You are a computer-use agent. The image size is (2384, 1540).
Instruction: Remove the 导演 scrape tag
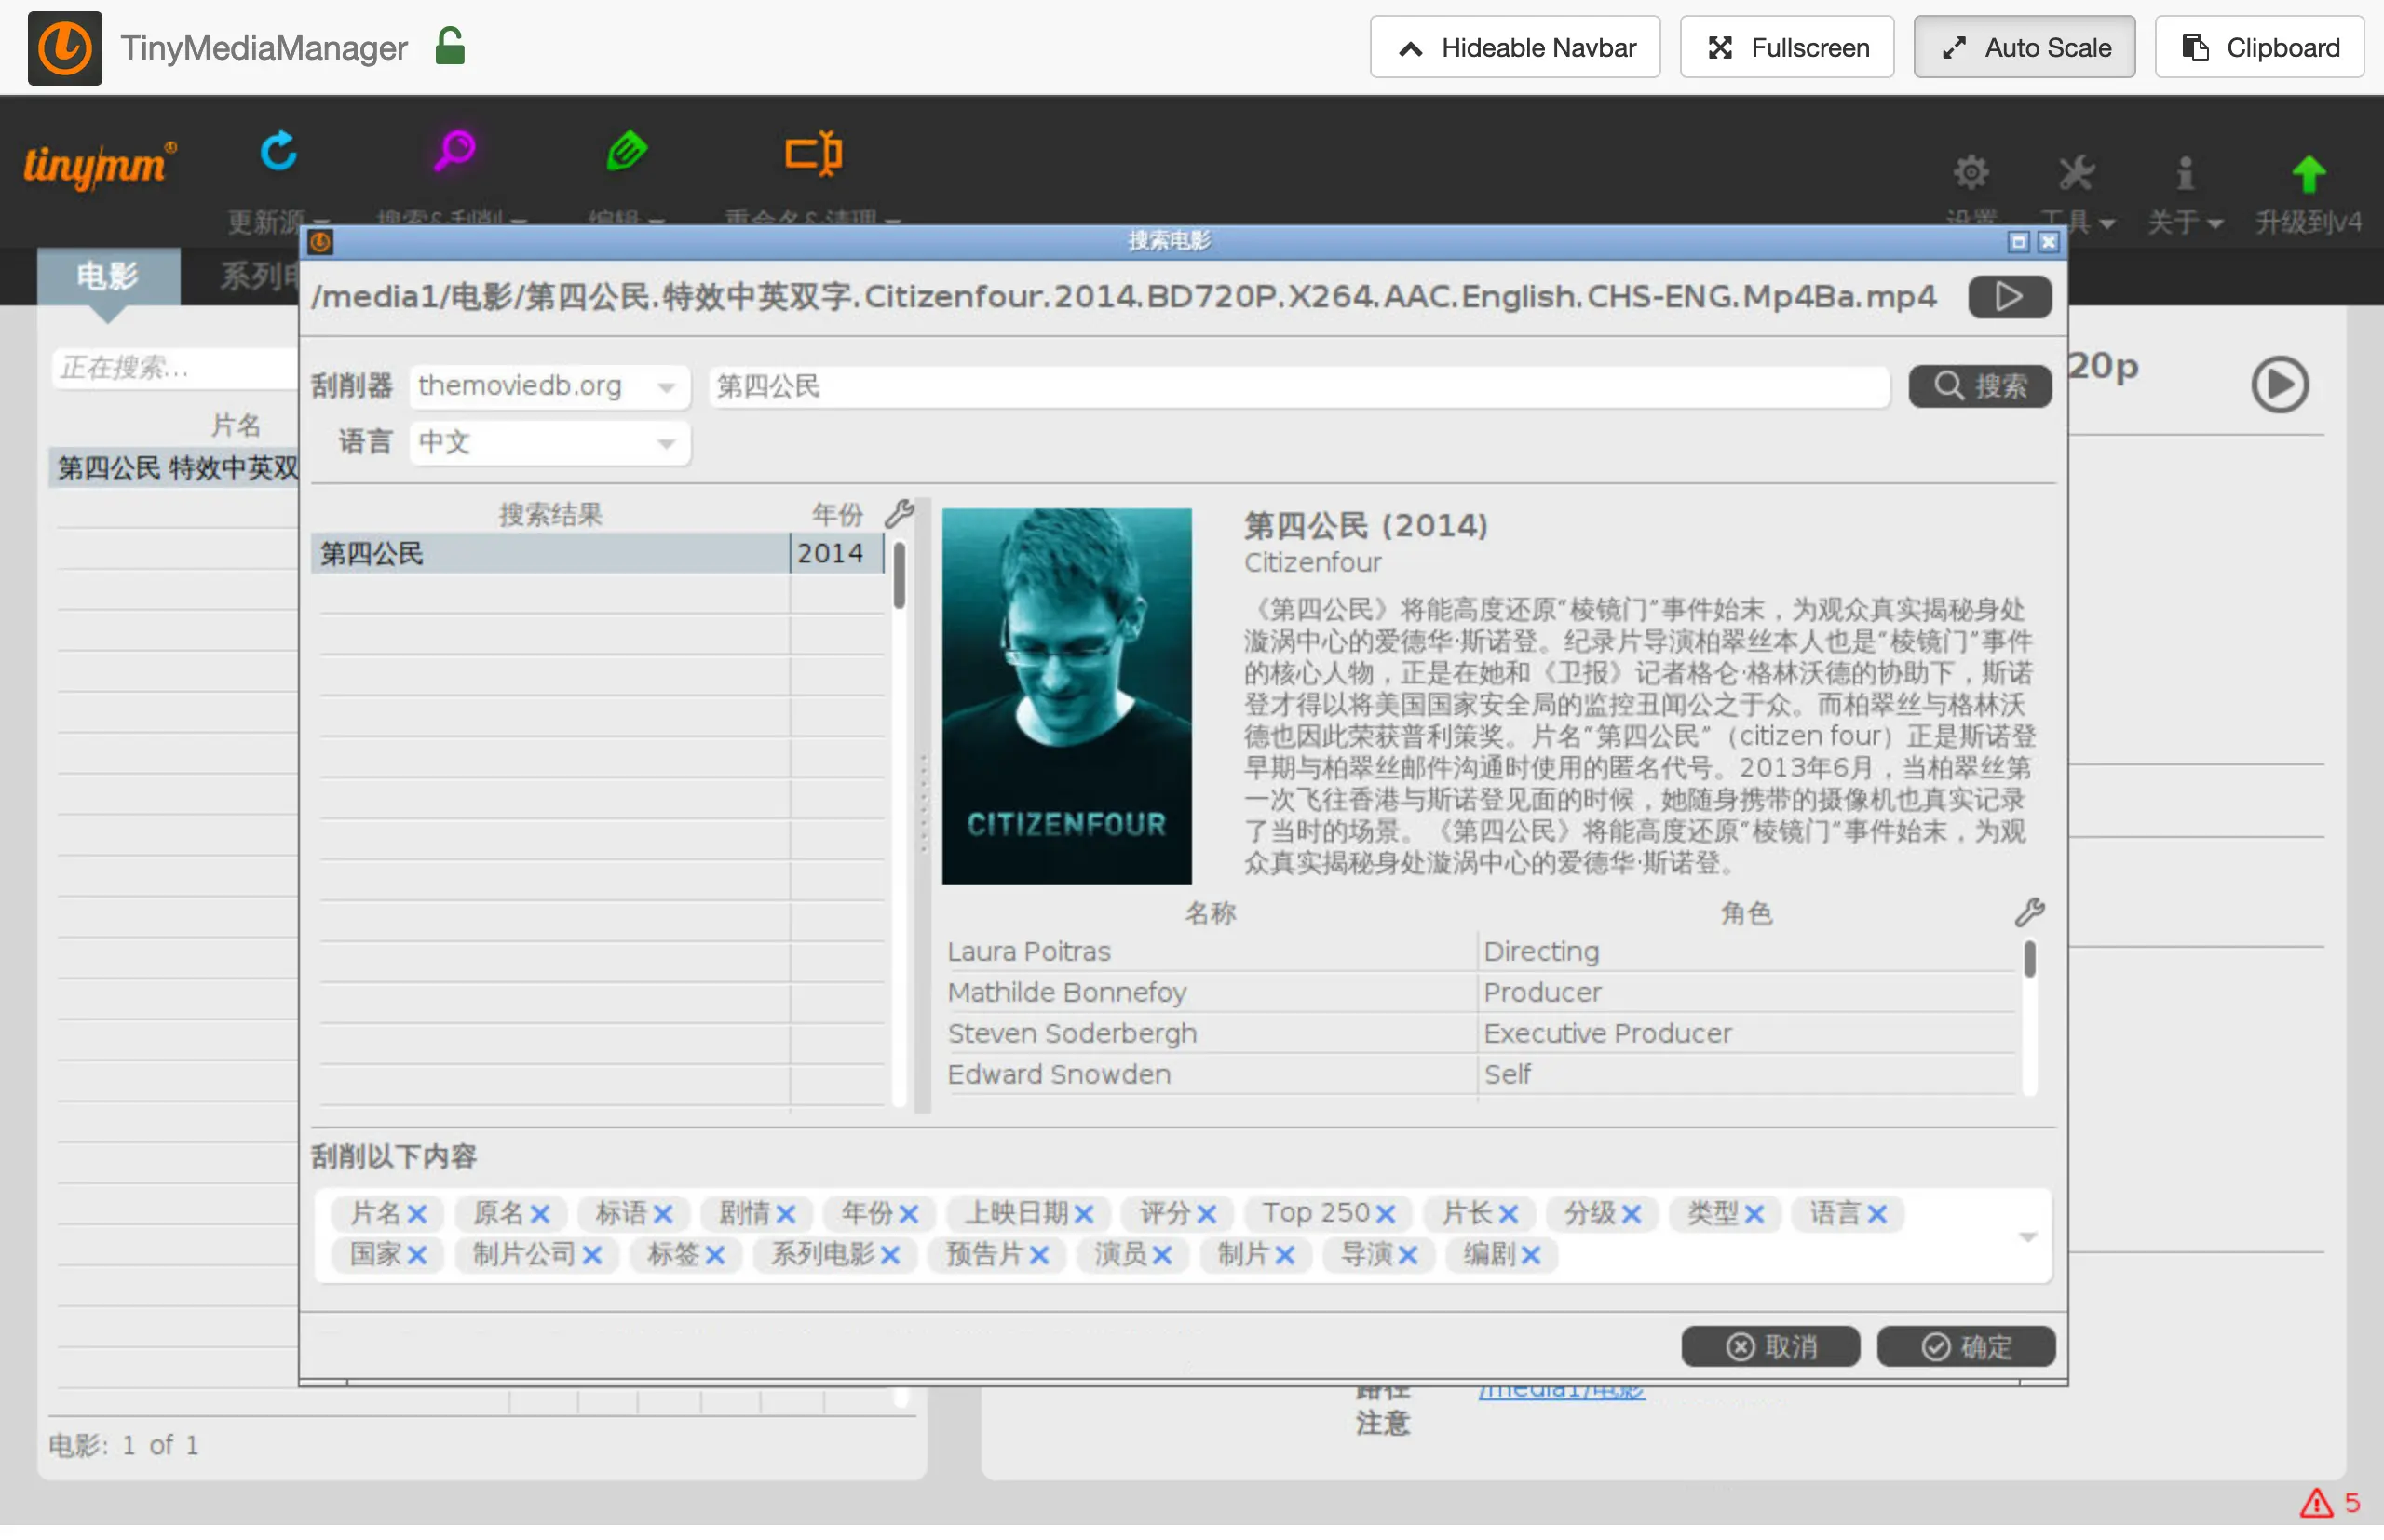click(1407, 1255)
